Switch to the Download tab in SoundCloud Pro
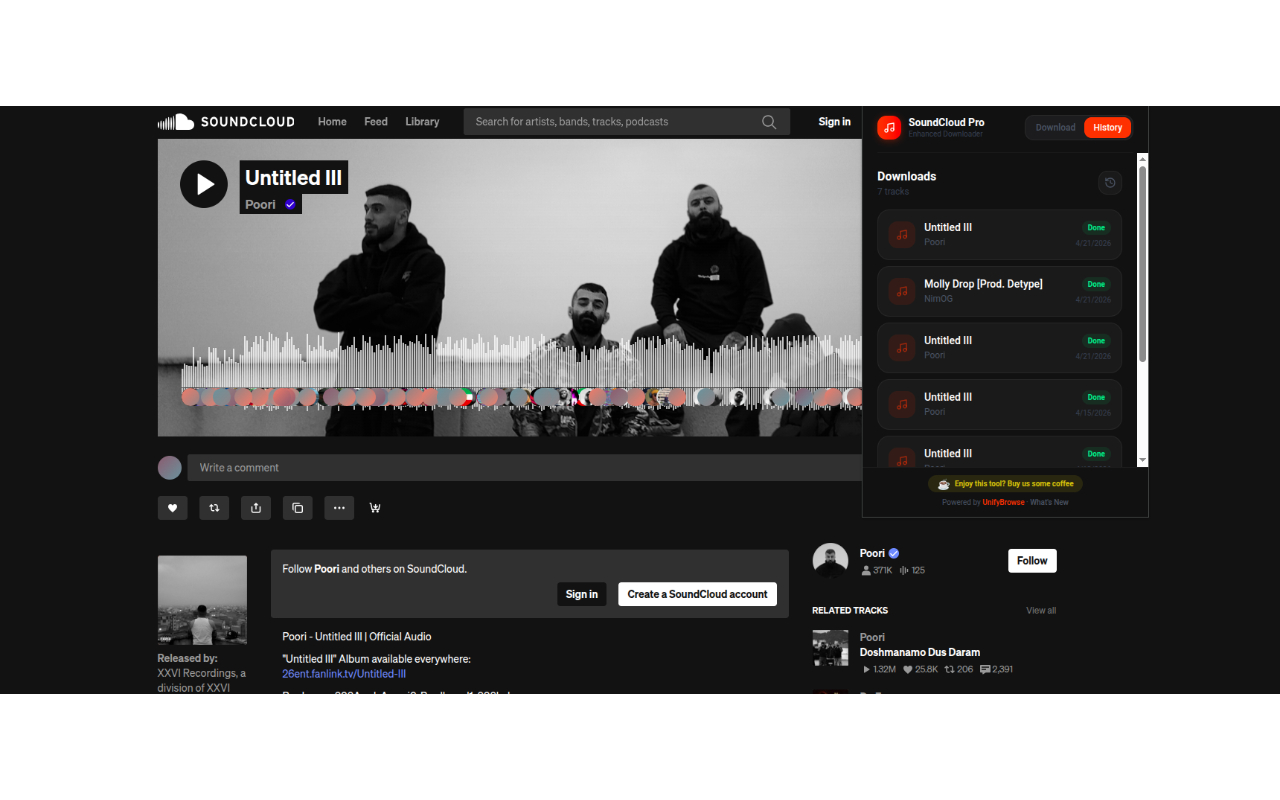Image resolution: width=1280 pixels, height=800 pixels. (1055, 127)
